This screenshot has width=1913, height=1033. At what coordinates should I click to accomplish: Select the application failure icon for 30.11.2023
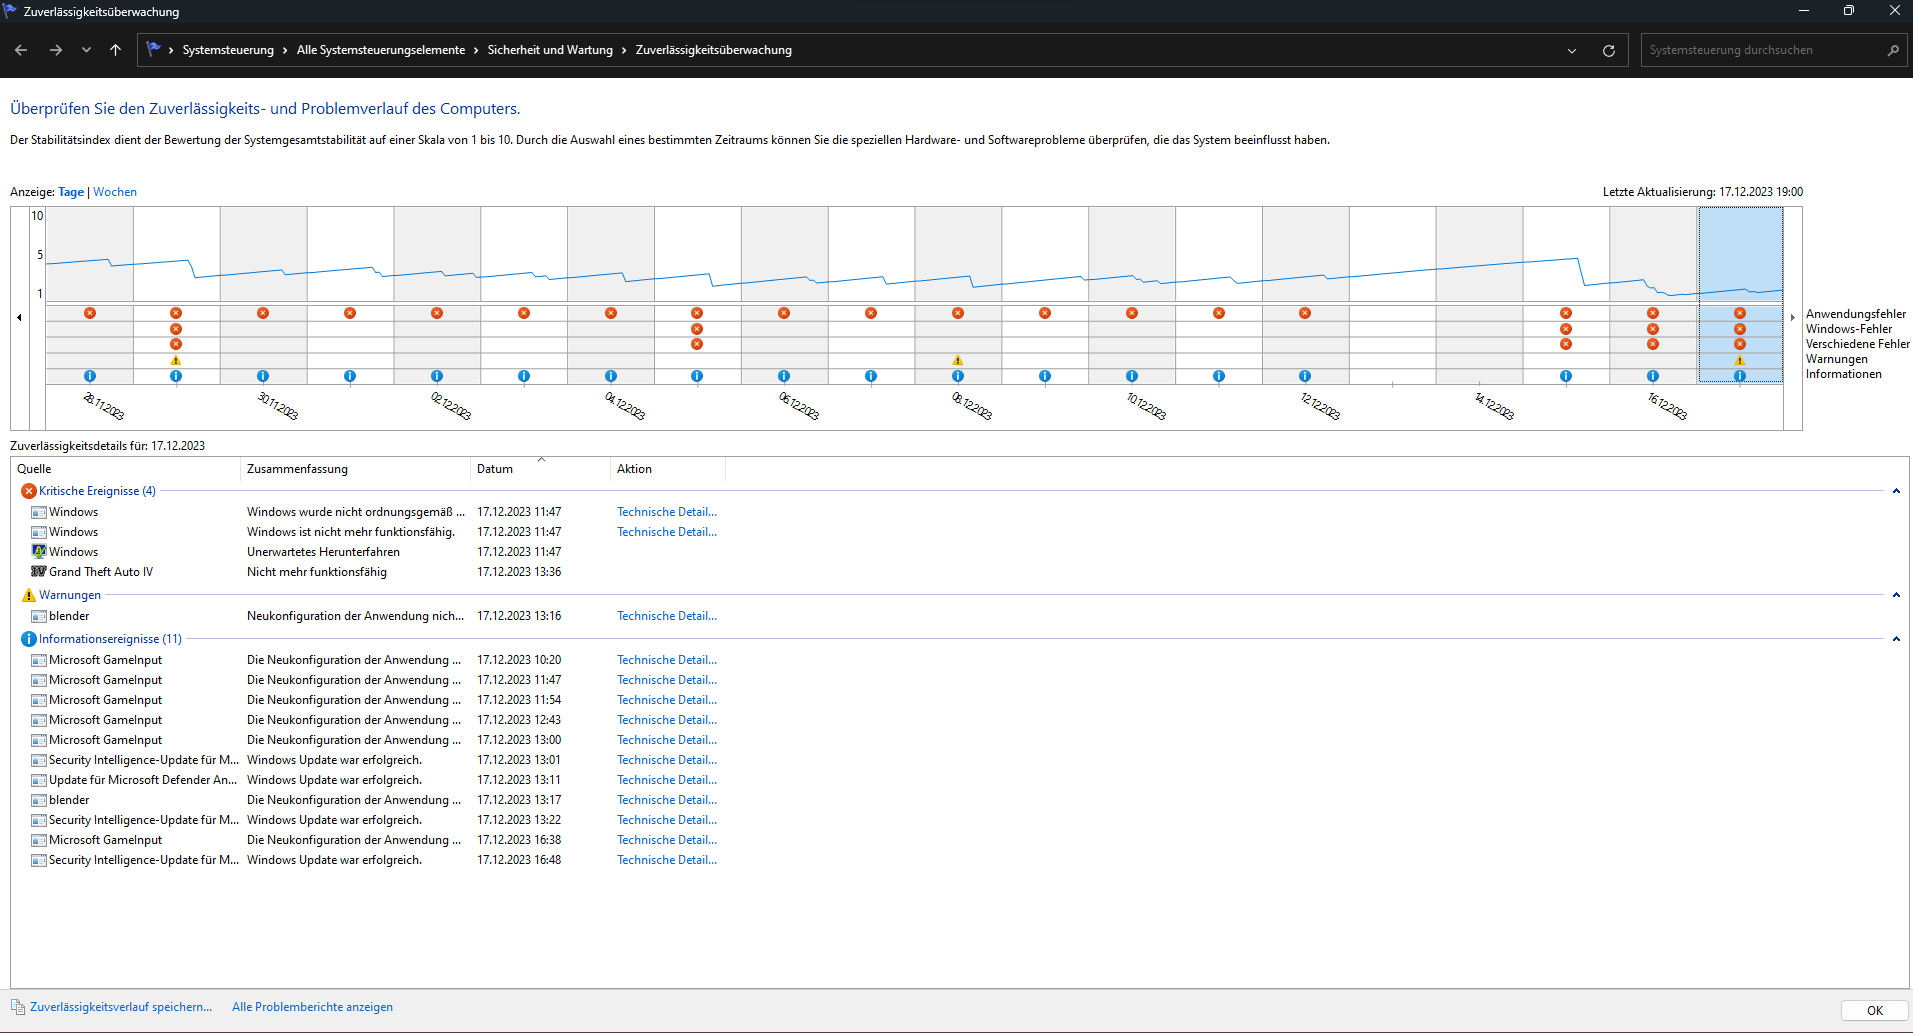[263, 313]
